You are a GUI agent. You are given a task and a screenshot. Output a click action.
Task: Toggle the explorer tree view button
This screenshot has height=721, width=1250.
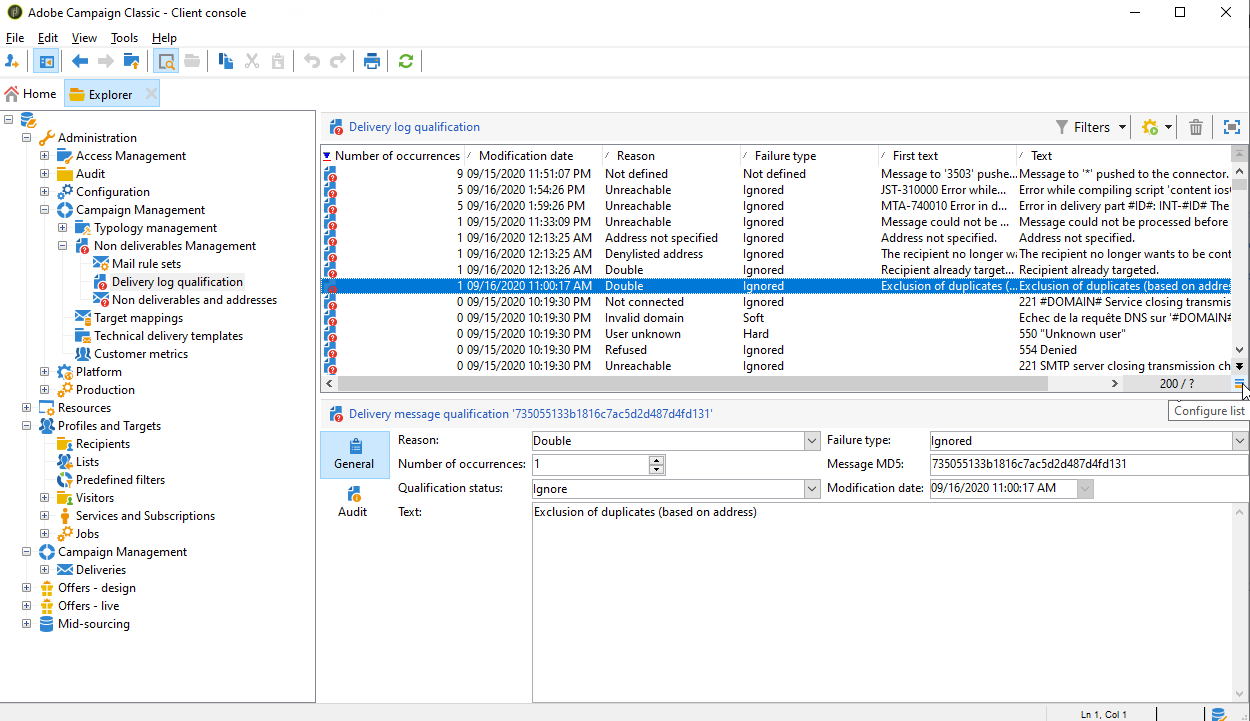[45, 62]
